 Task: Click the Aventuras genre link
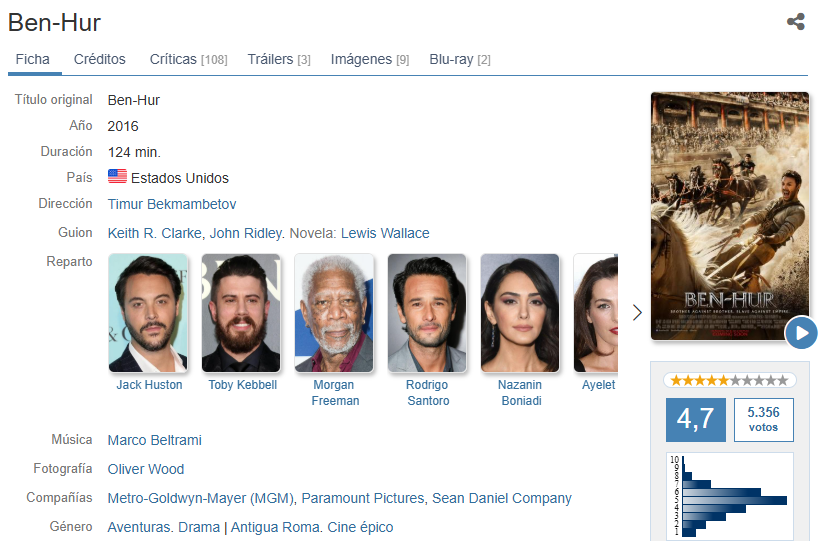[139, 527]
